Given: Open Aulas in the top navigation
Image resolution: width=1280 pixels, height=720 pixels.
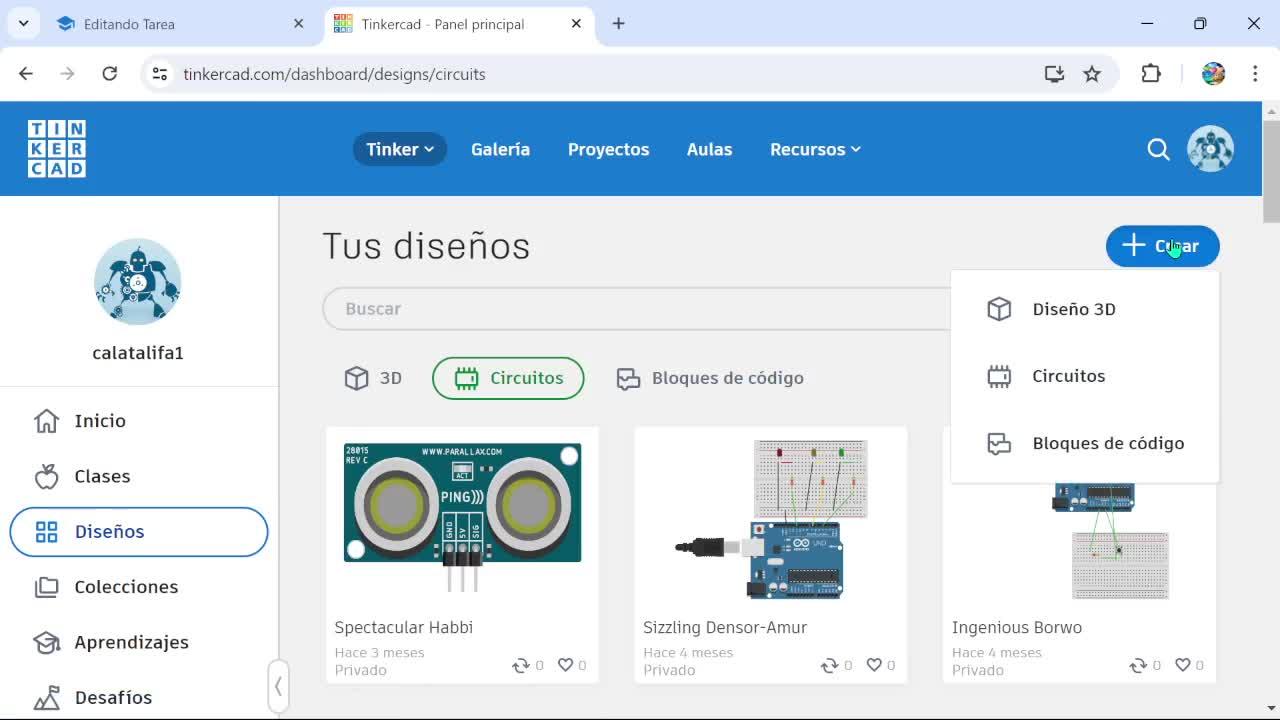Looking at the screenshot, I should click(x=709, y=149).
